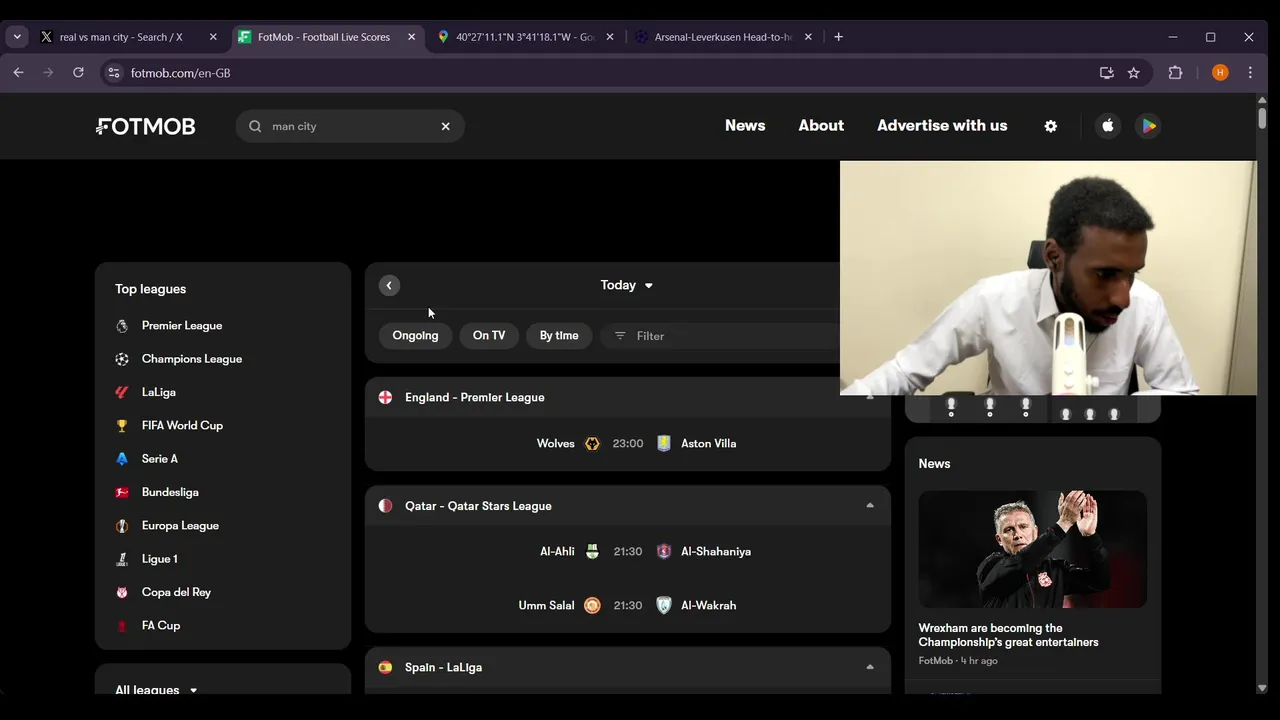The height and width of the screenshot is (720, 1280).
Task: Toggle the By time sorting
Action: [x=559, y=336]
